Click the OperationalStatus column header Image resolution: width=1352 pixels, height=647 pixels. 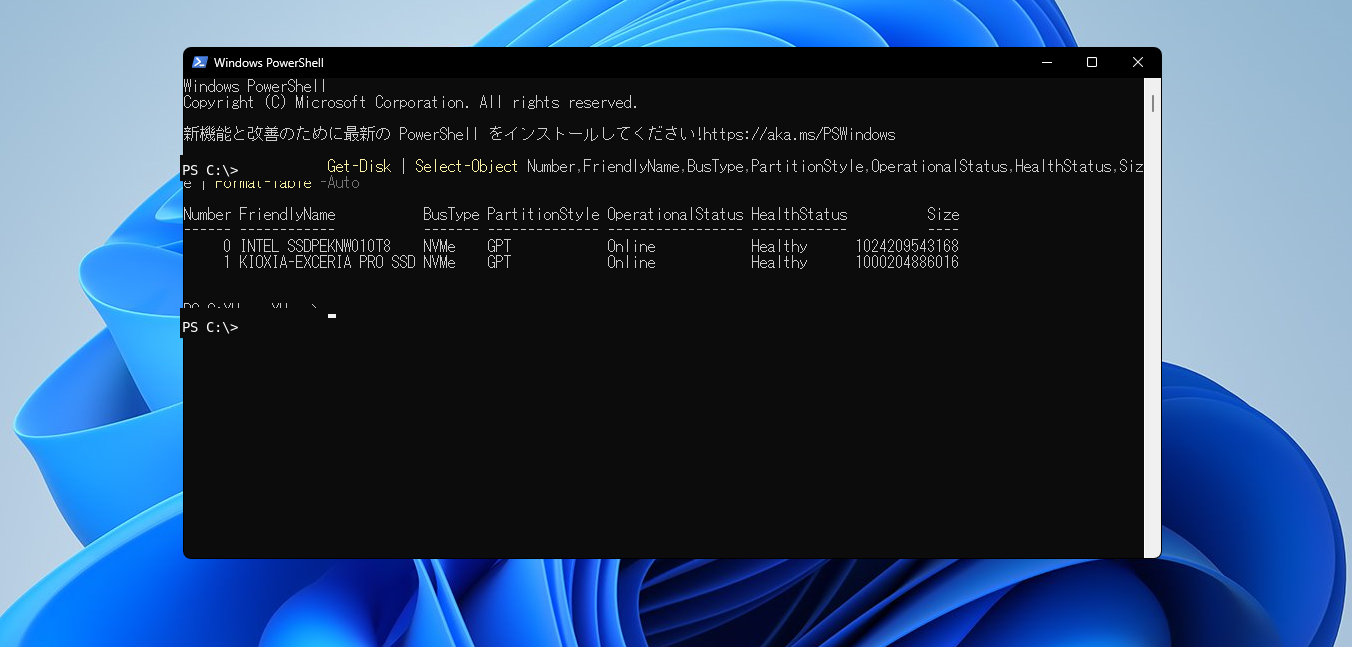coord(675,214)
